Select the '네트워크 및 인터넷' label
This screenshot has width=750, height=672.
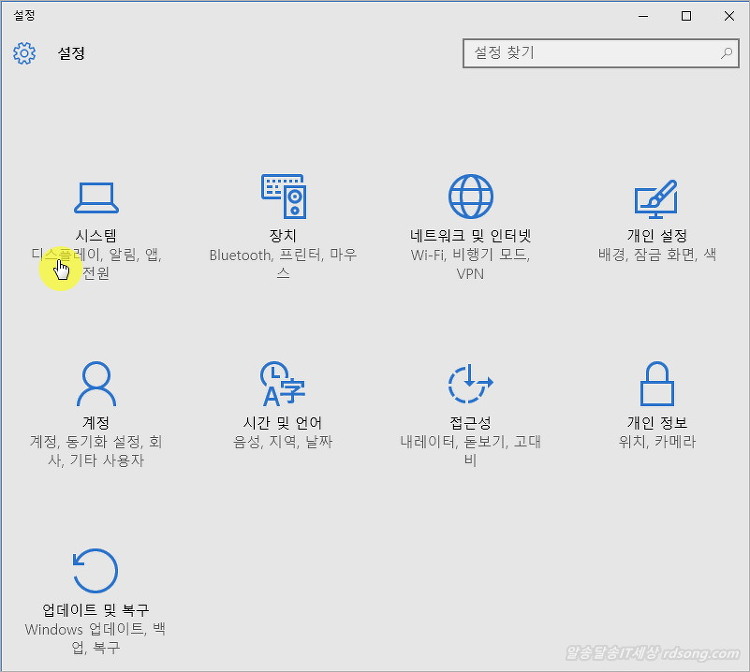(x=470, y=236)
